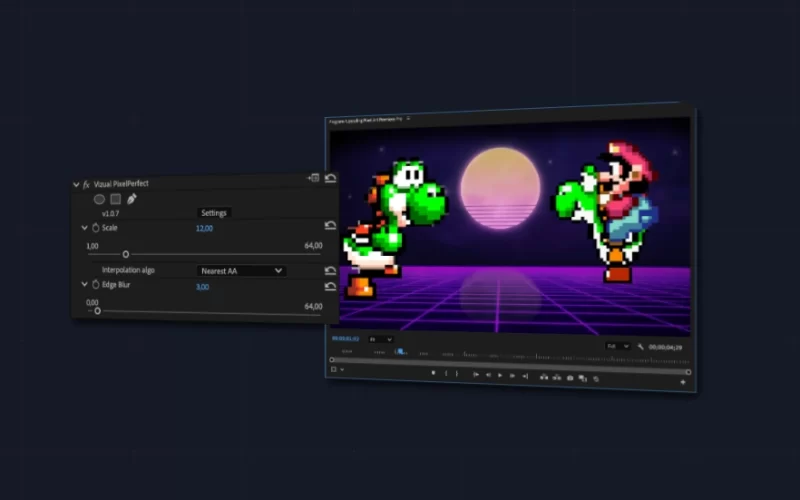800x500 pixels.
Task: Click the Extract button
Action: click(557, 378)
